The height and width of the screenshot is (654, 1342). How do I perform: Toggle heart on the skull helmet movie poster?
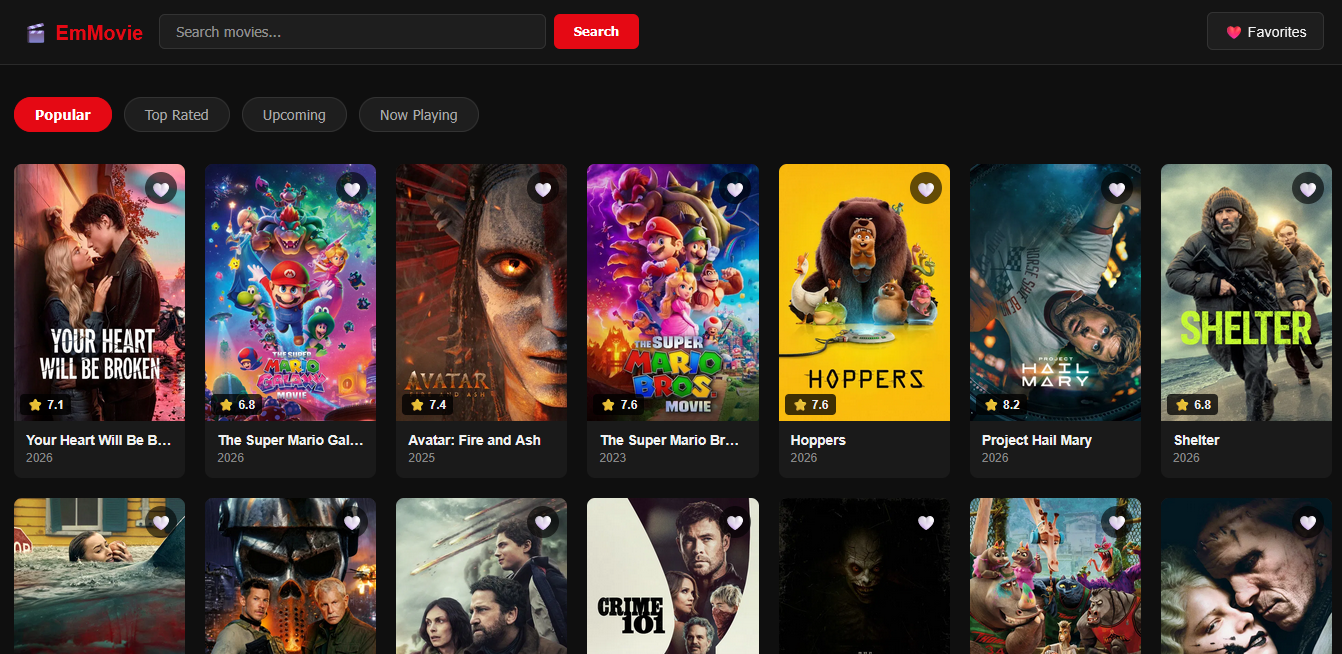(x=352, y=522)
